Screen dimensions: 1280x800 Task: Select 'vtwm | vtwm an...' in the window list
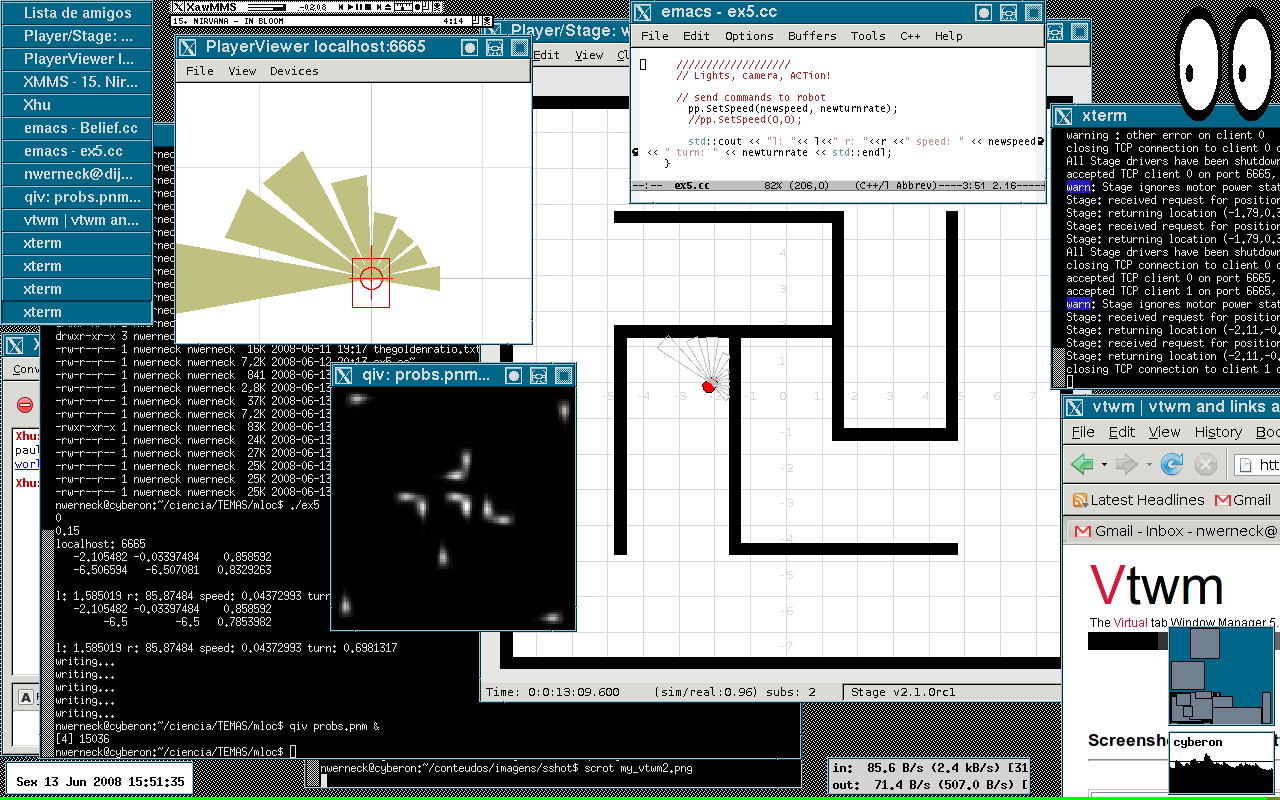(x=77, y=220)
